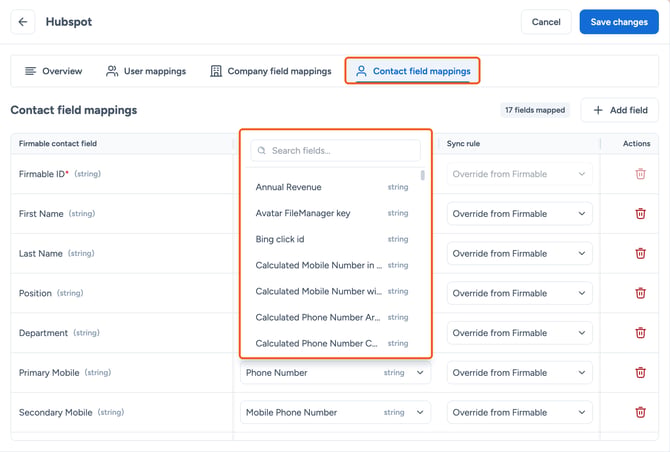Open sync rule dropdown for Firmable ID
The width and height of the screenshot is (670, 452).
(520, 174)
